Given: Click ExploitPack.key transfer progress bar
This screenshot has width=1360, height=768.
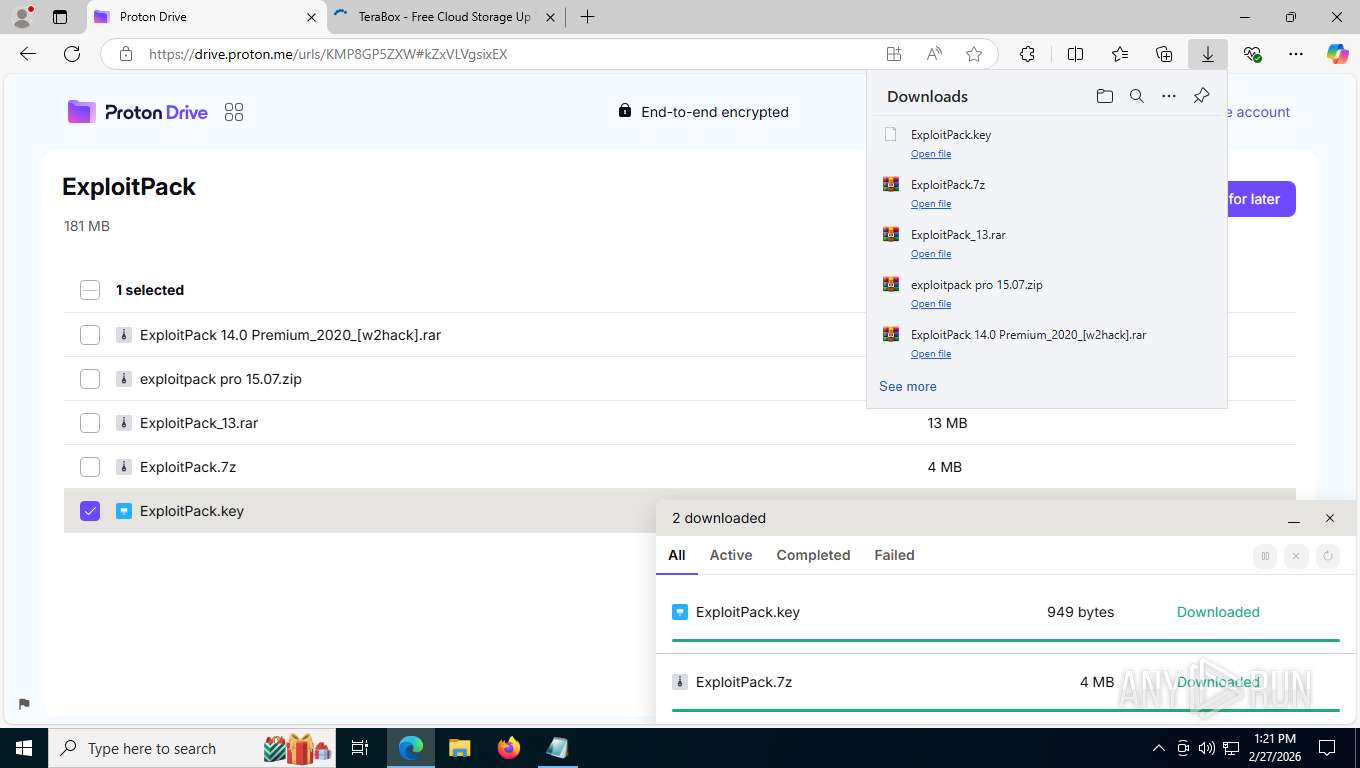Looking at the screenshot, I should pyautogui.click(x=1006, y=640).
